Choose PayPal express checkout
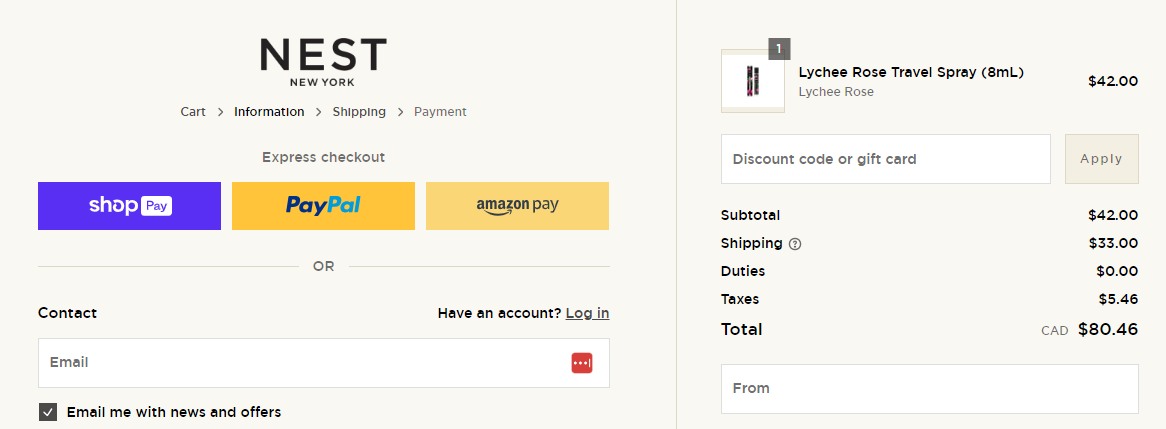Viewport: 1166px width, 429px height. [323, 206]
